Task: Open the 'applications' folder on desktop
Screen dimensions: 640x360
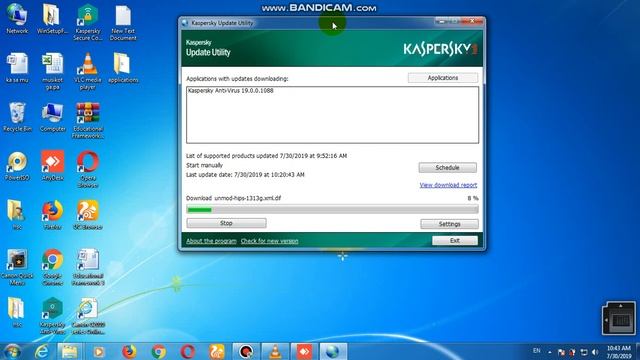Action: [123, 68]
